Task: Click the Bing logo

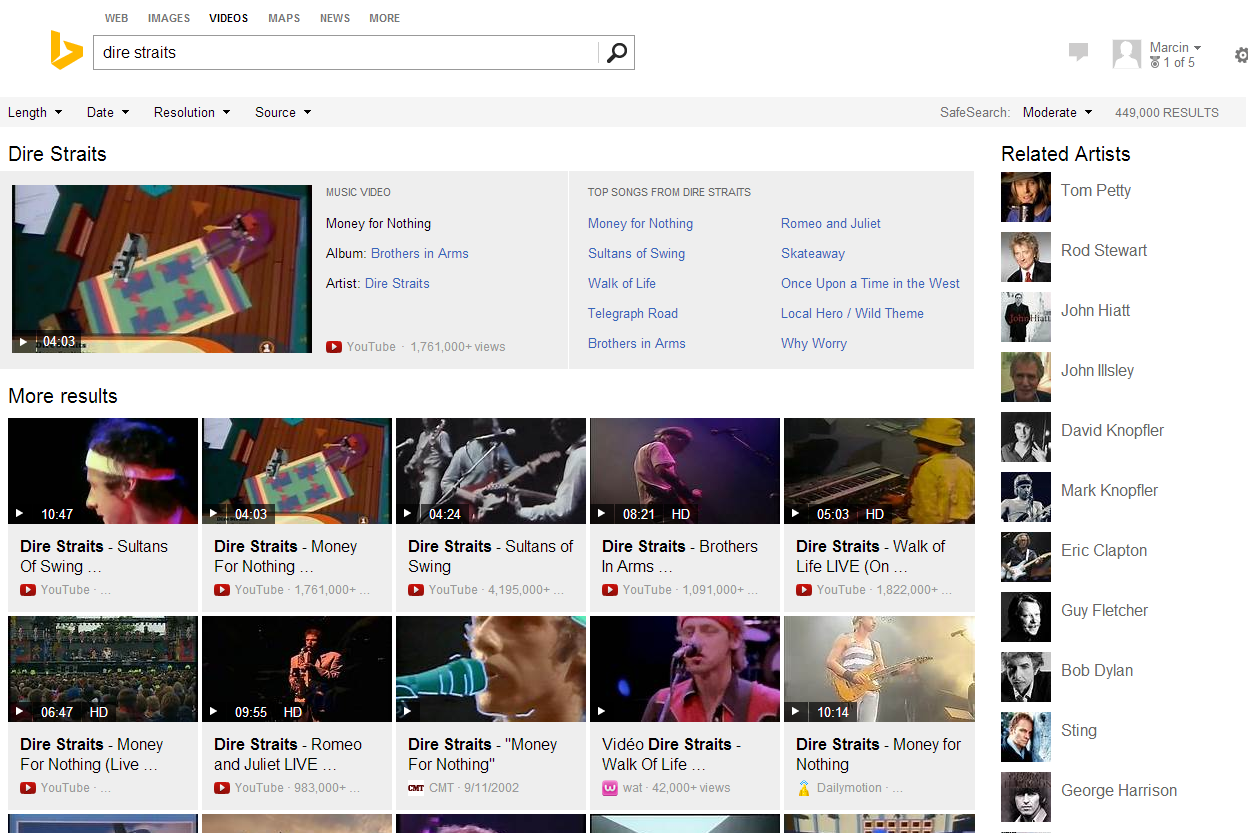Action: pos(66,50)
